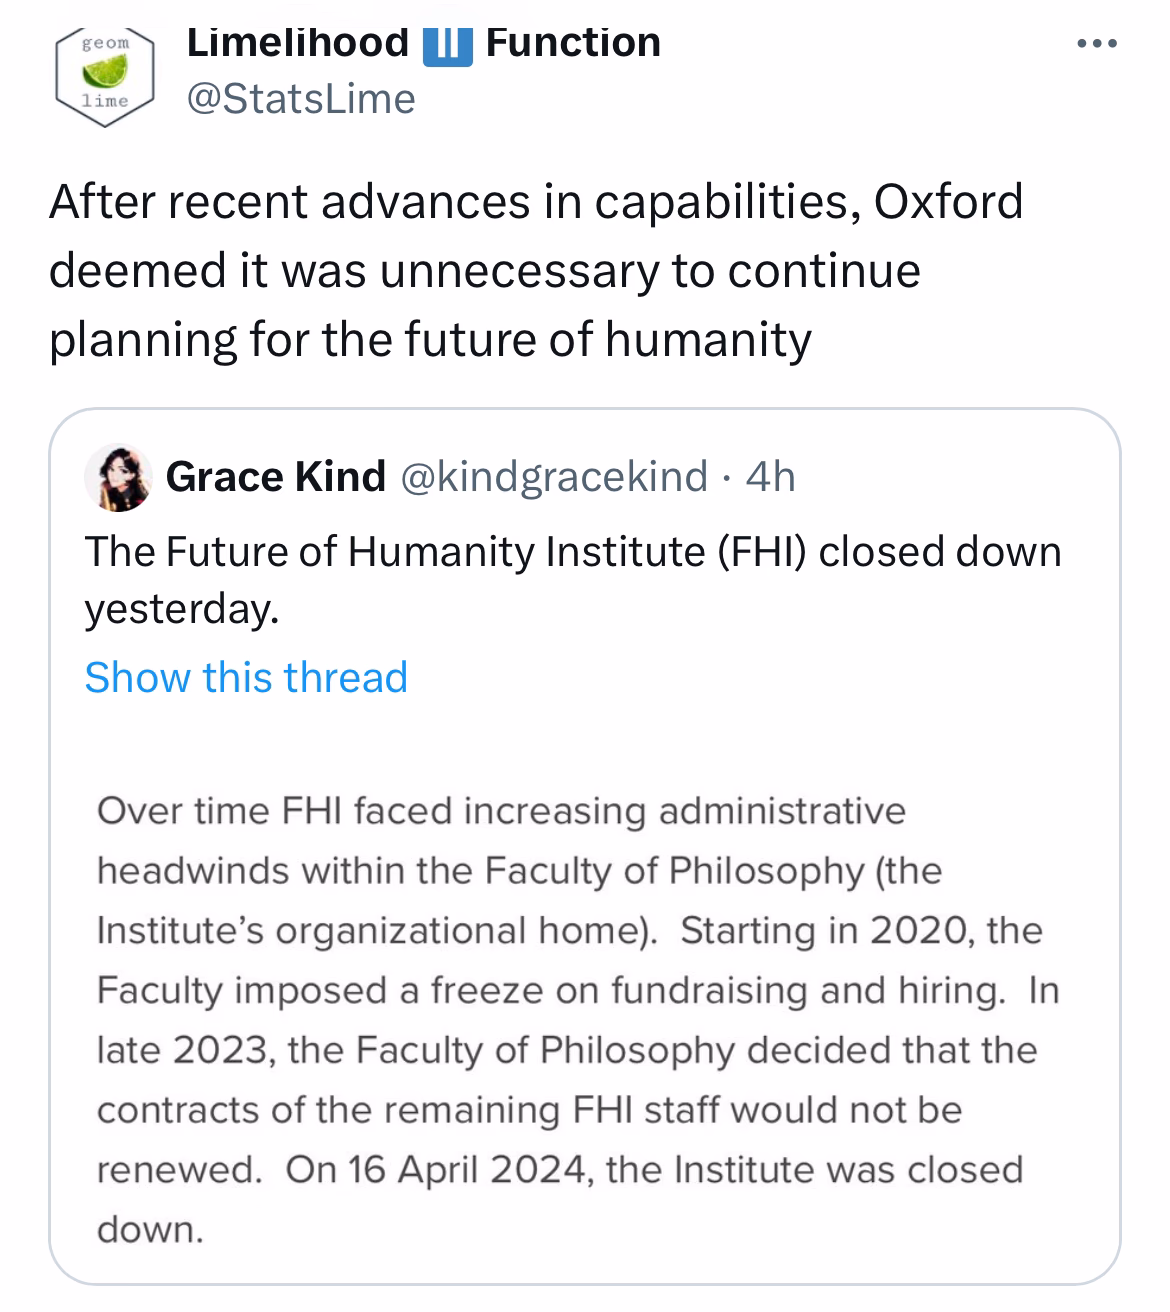
Task: Click 'Faculty imposed a freeze' line in image
Action: click(x=577, y=990)
